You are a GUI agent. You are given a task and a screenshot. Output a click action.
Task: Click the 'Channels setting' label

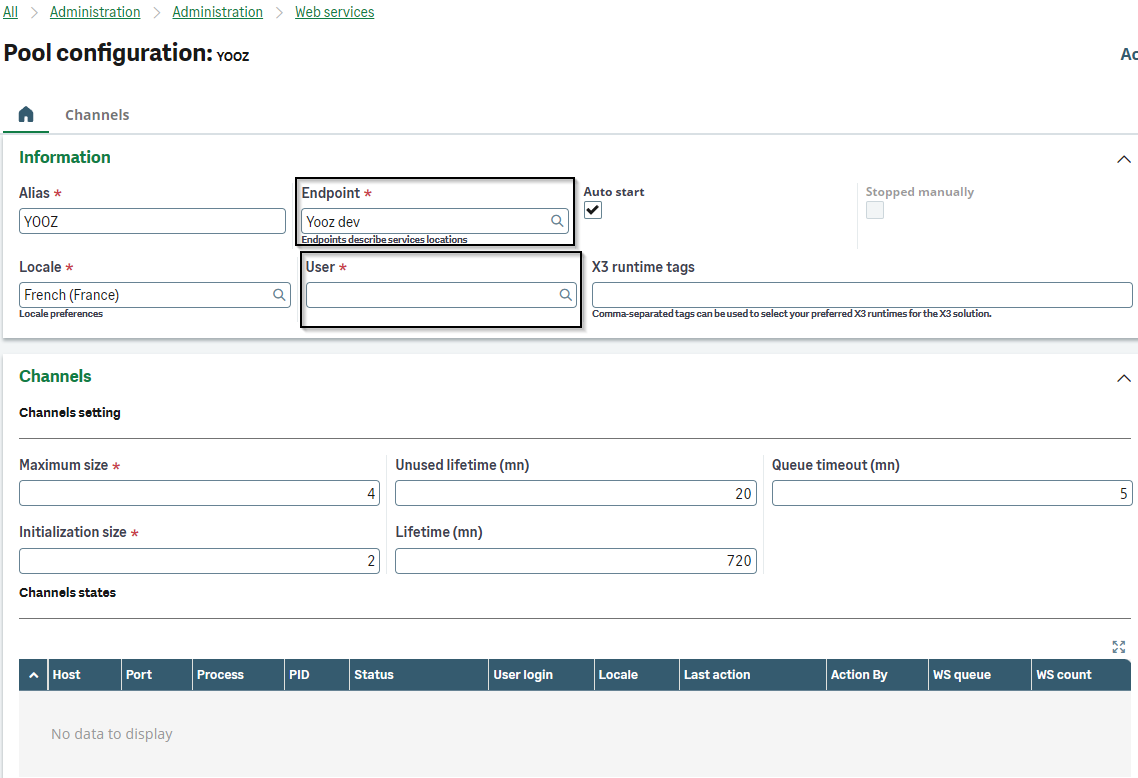tap(70, 412)
